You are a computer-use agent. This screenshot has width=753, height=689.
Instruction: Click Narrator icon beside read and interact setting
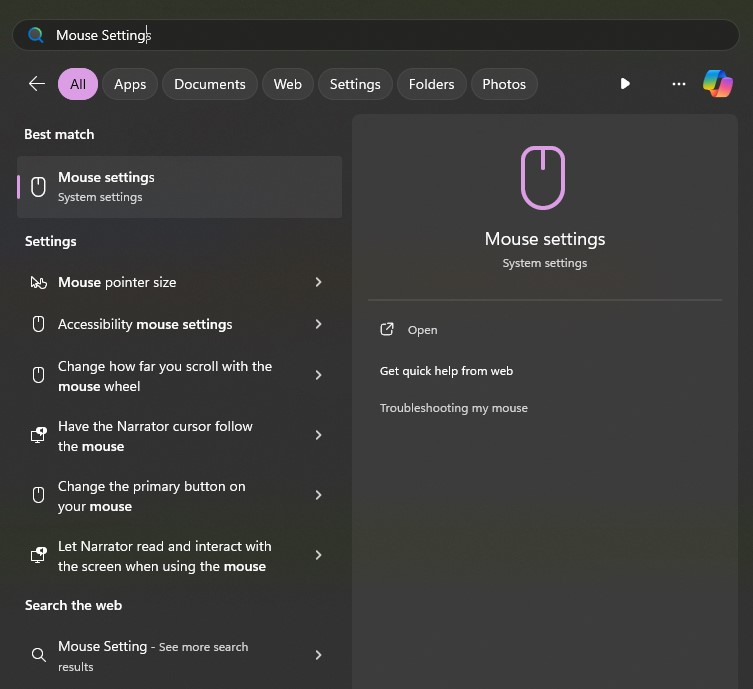38,555
